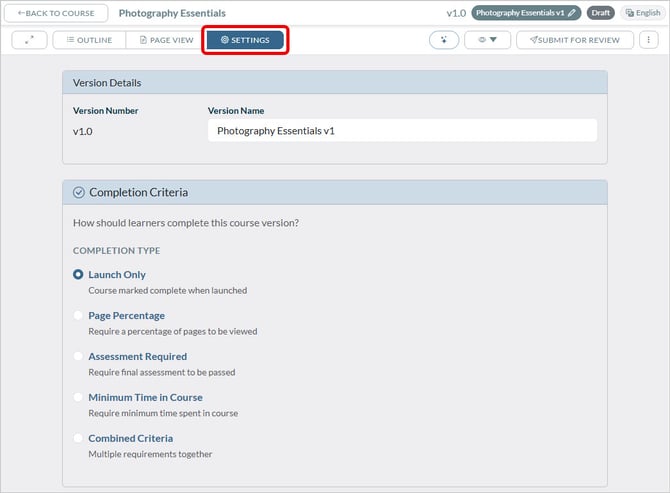
Task: Click 'Course marked complete when launched' text
Action: [x=168, y=291]
